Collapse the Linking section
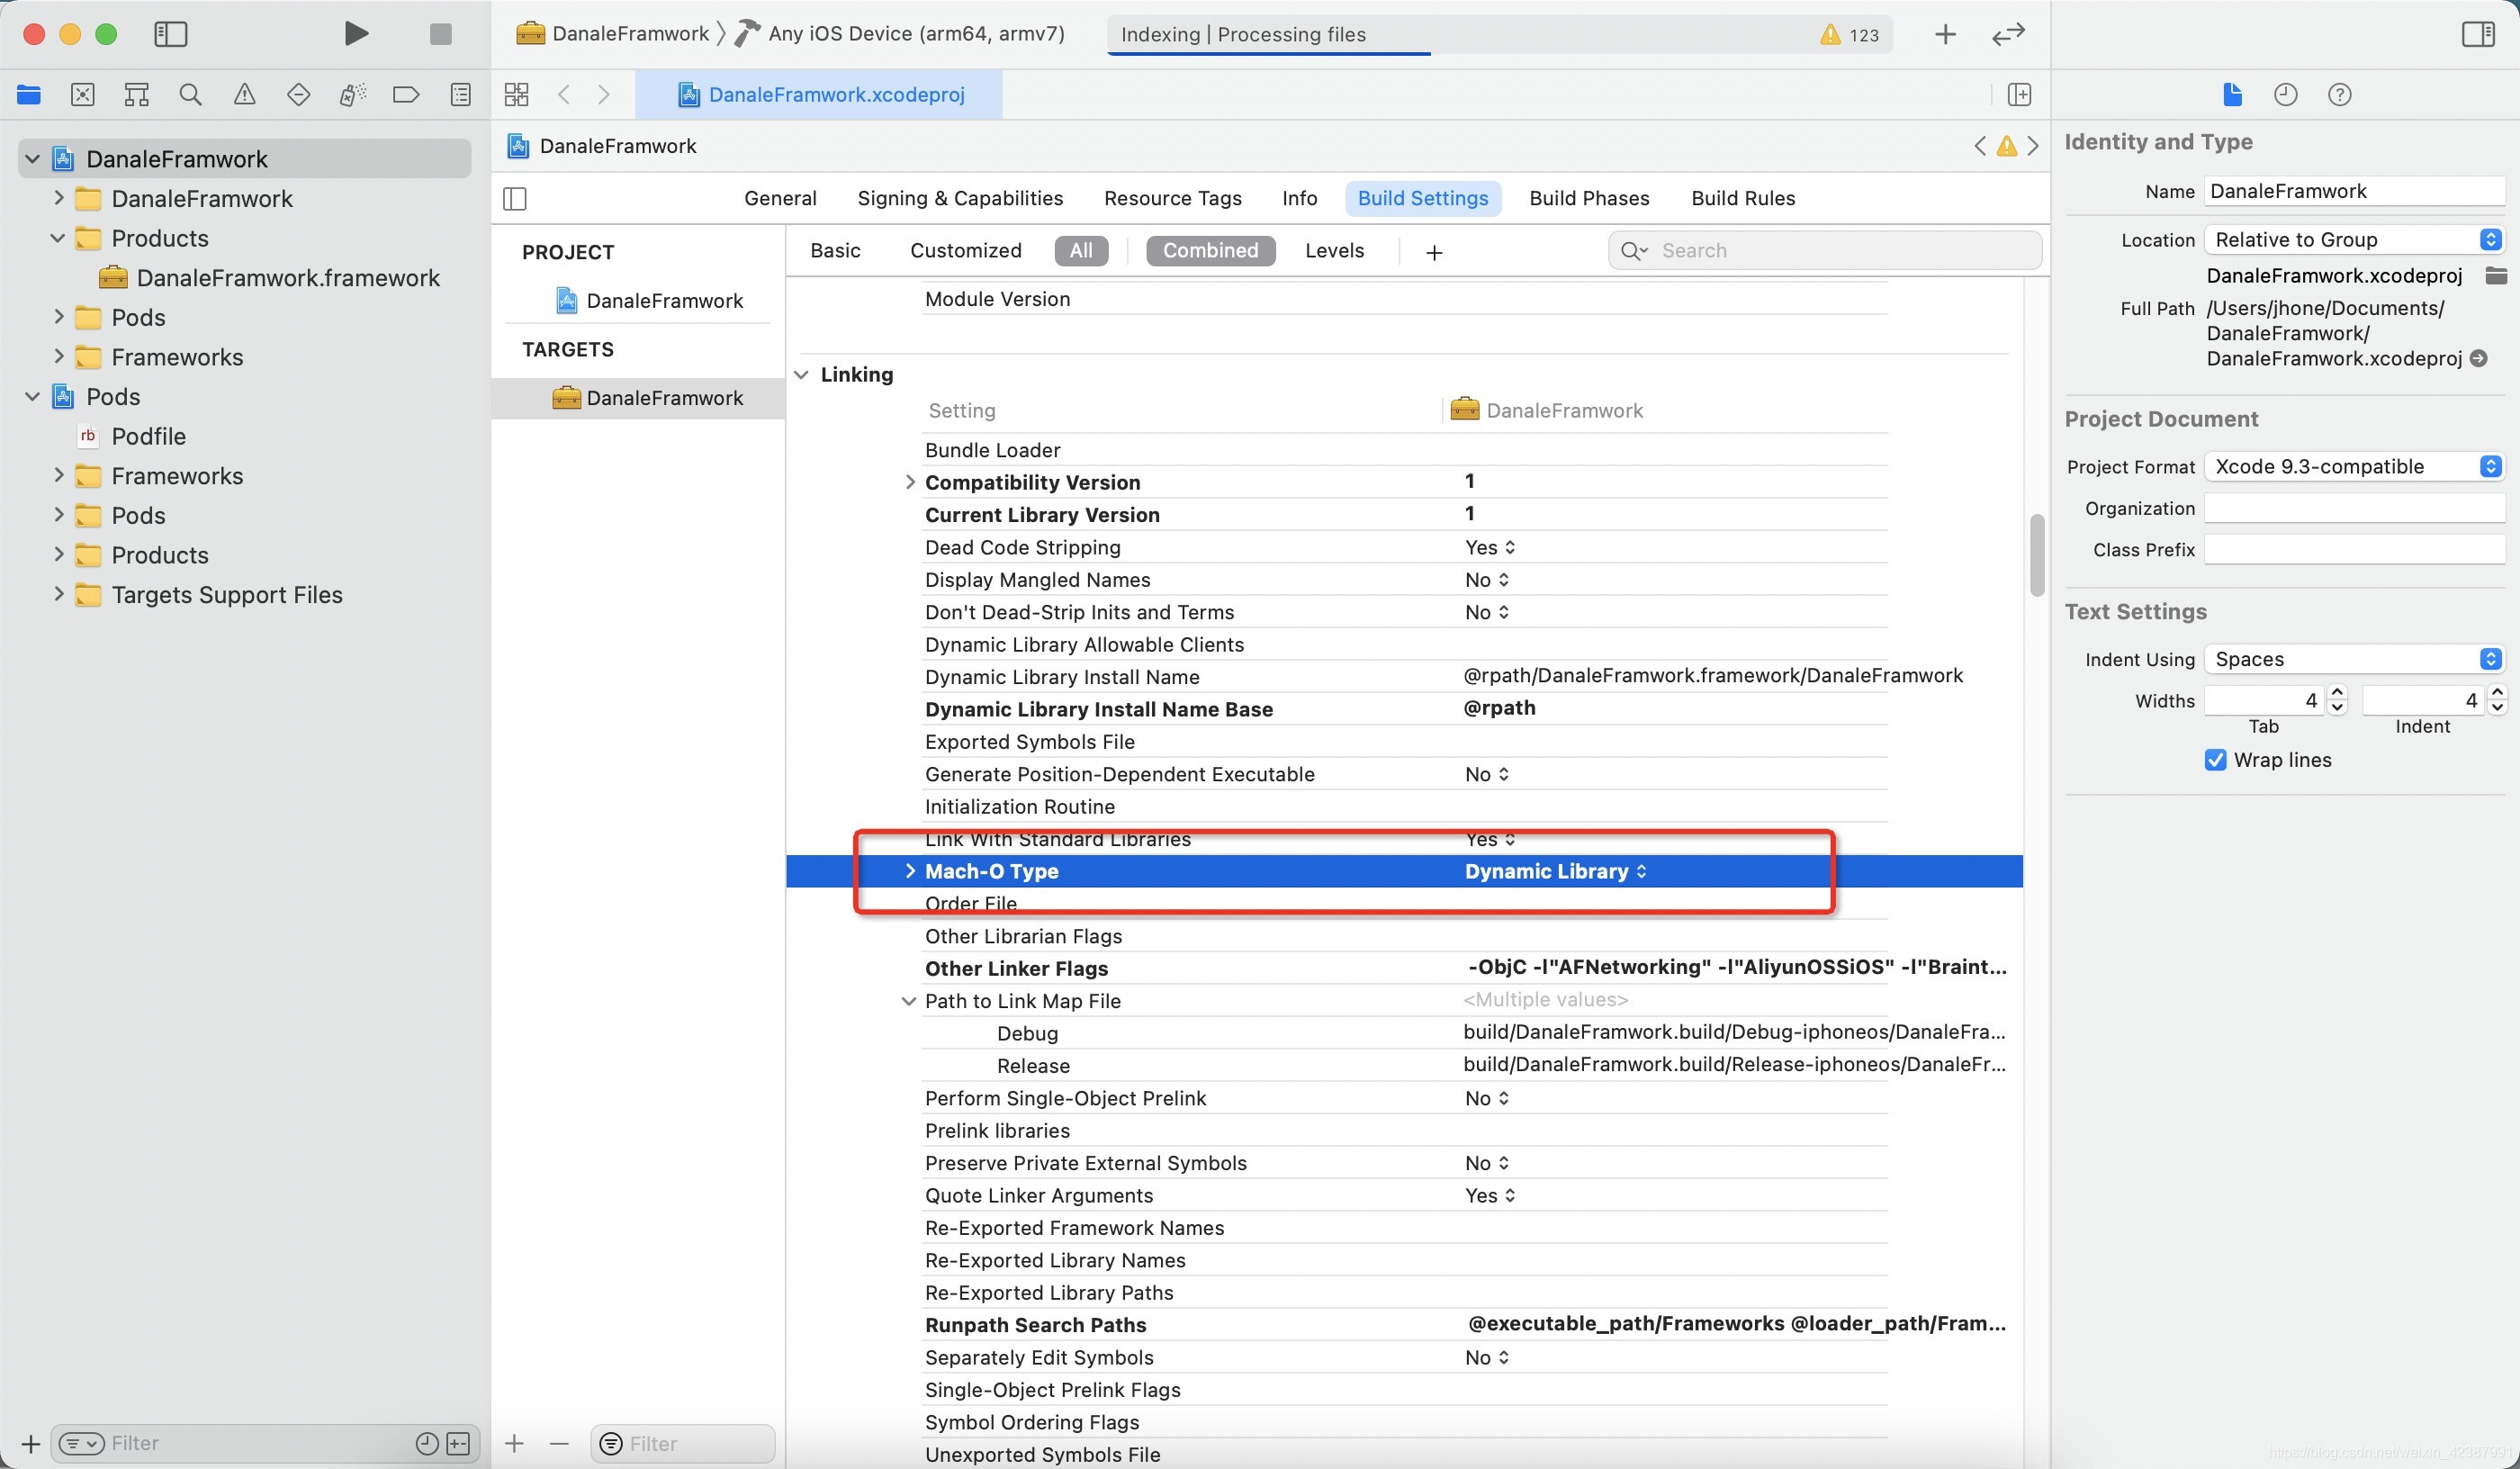 pyautogui.click(x=801, y=375)
